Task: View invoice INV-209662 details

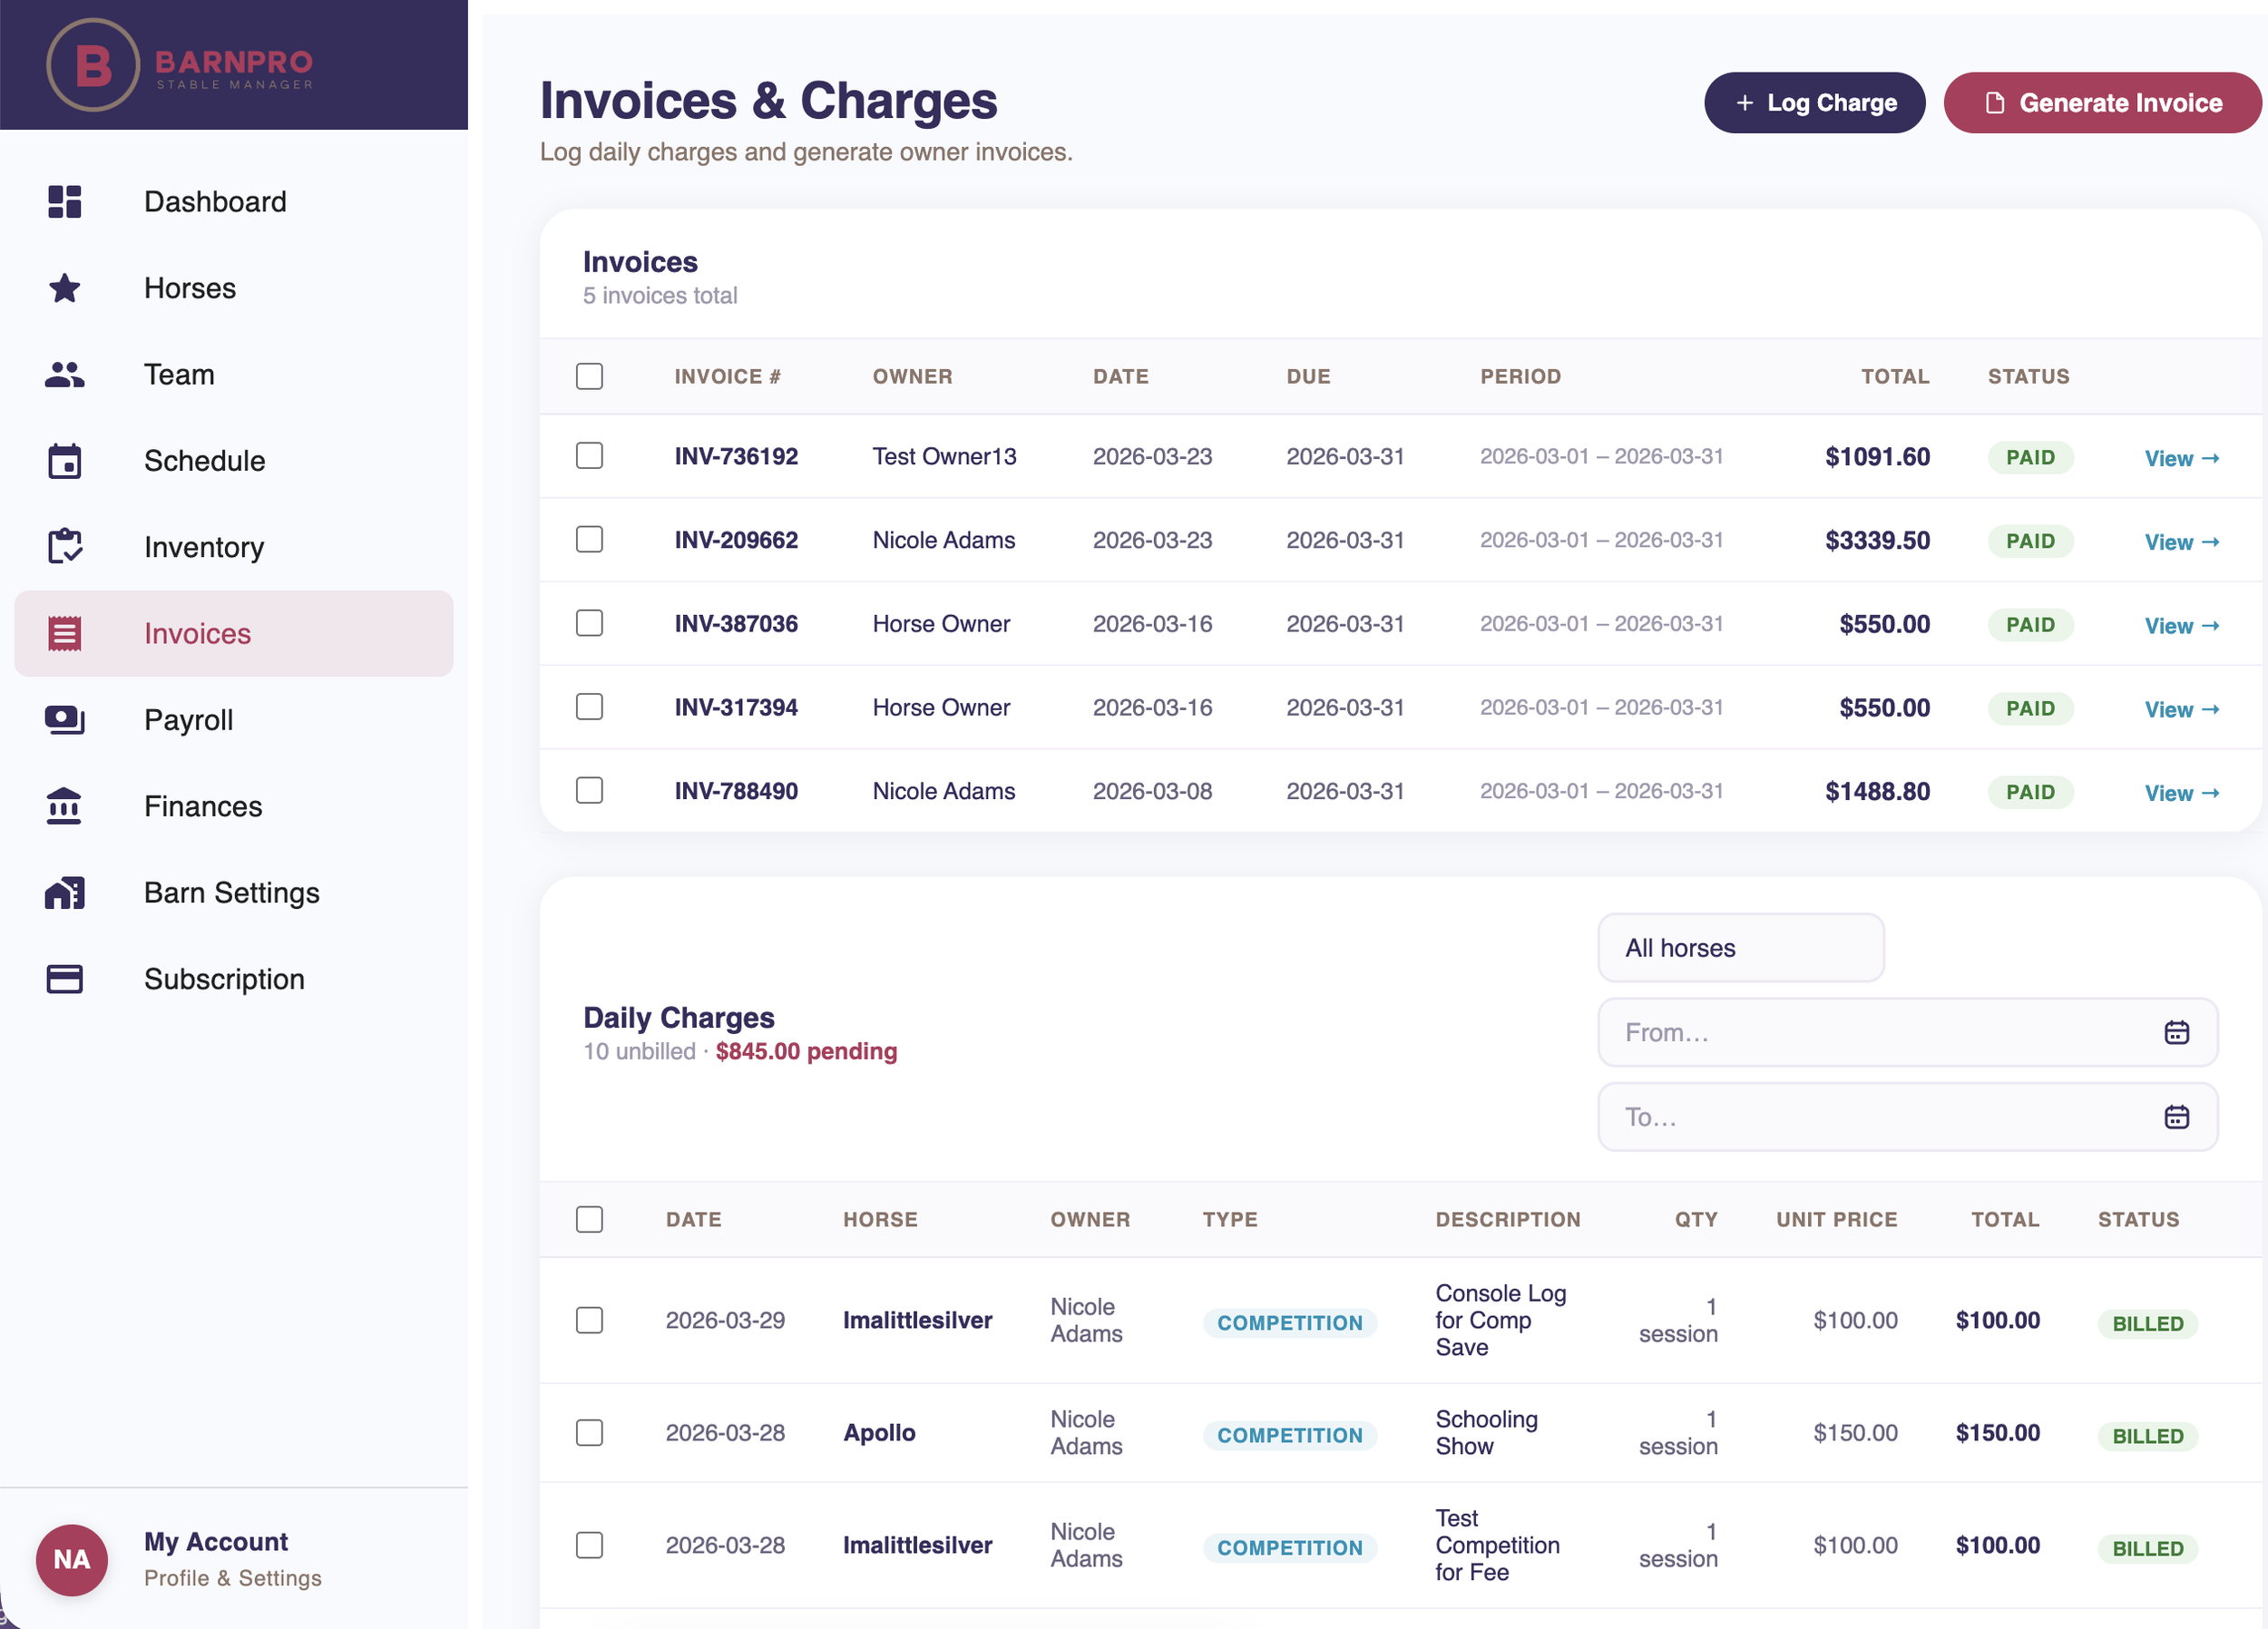Action: click(2181, 541)
